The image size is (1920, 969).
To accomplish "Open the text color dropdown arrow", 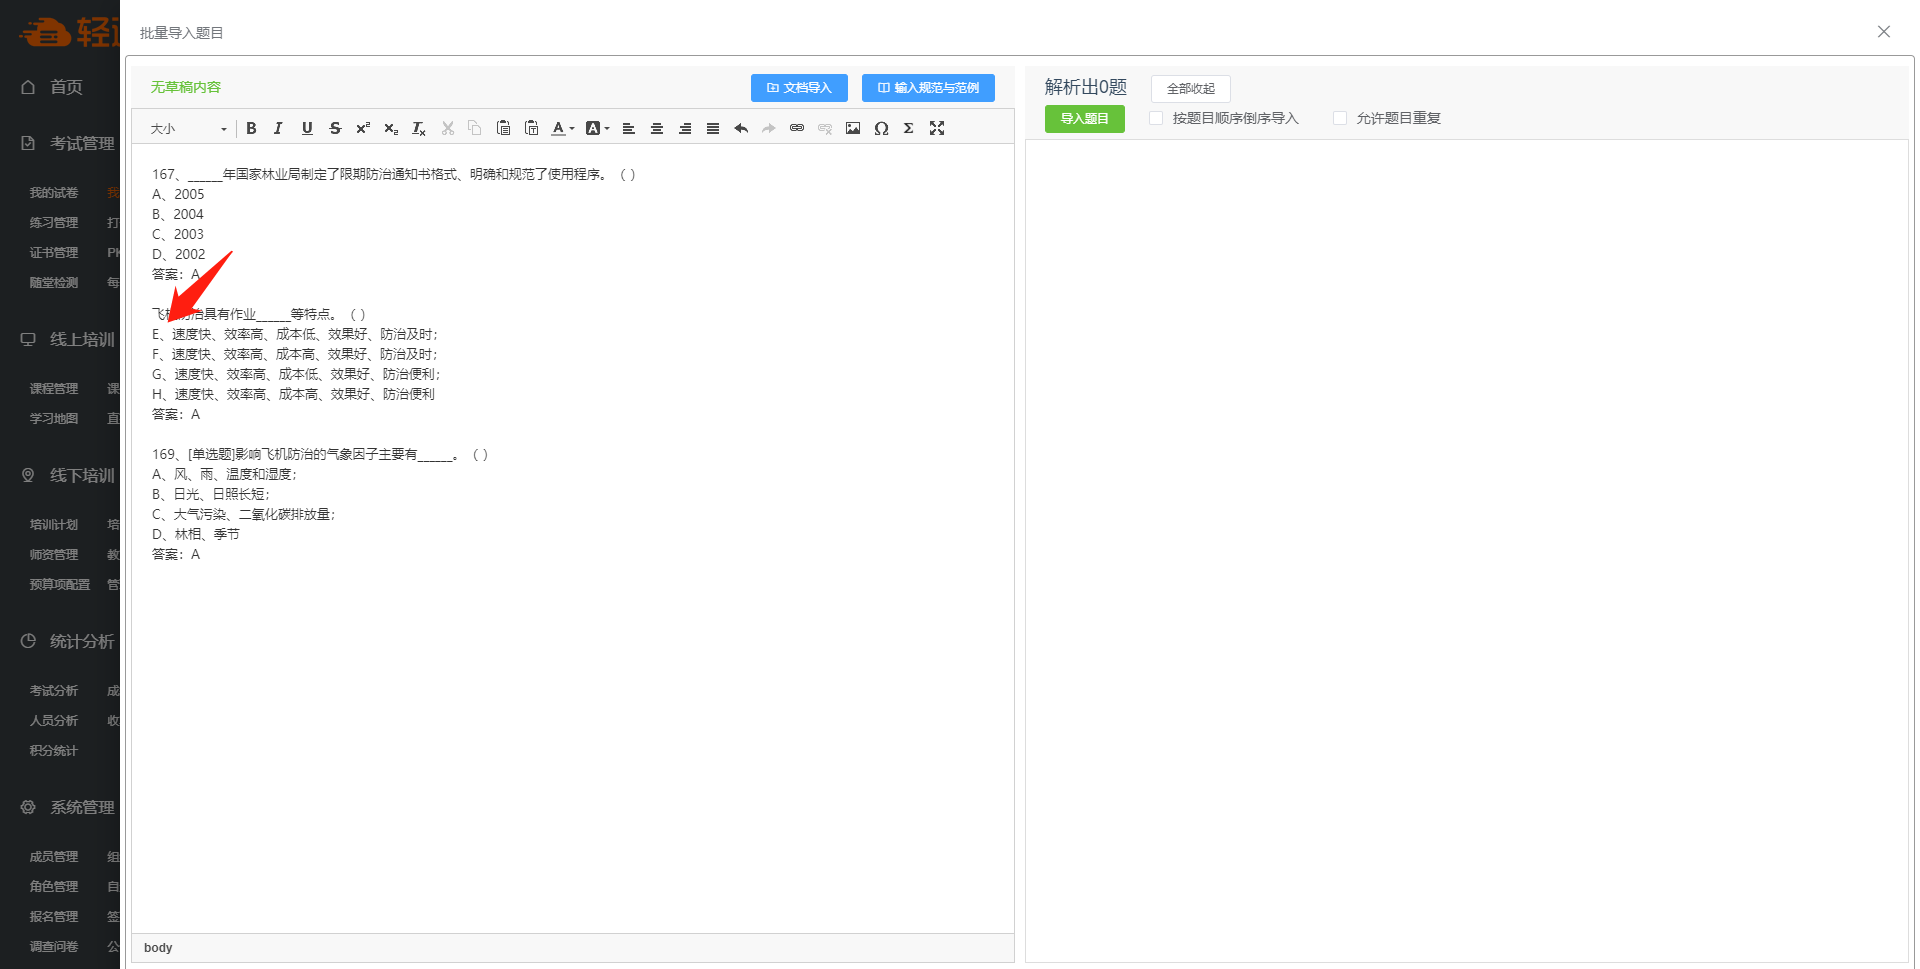I will pyautogui.click(x=572, y=128).
